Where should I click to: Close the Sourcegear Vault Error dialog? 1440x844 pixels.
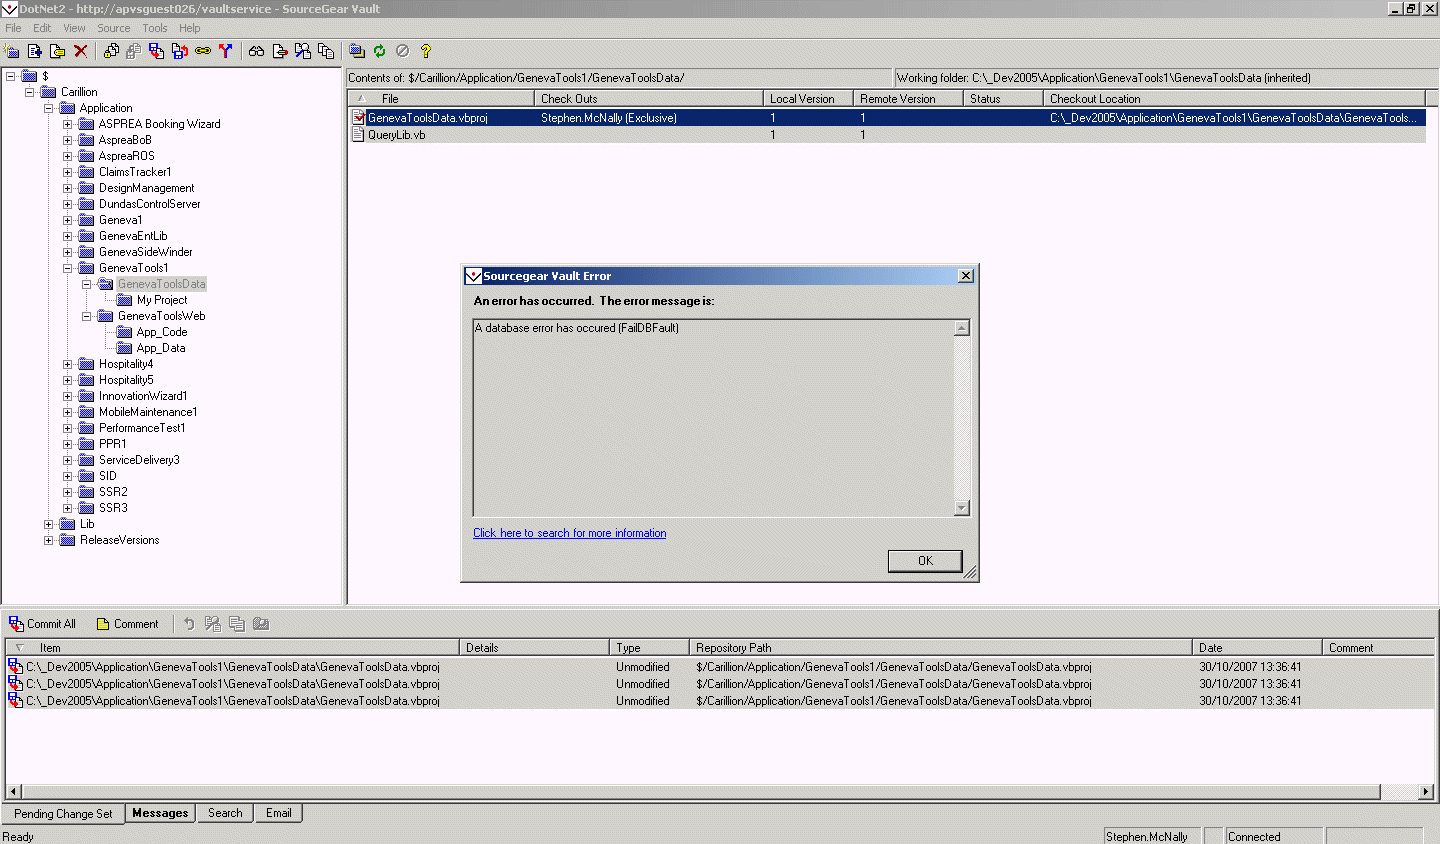(x=965, y=276)
